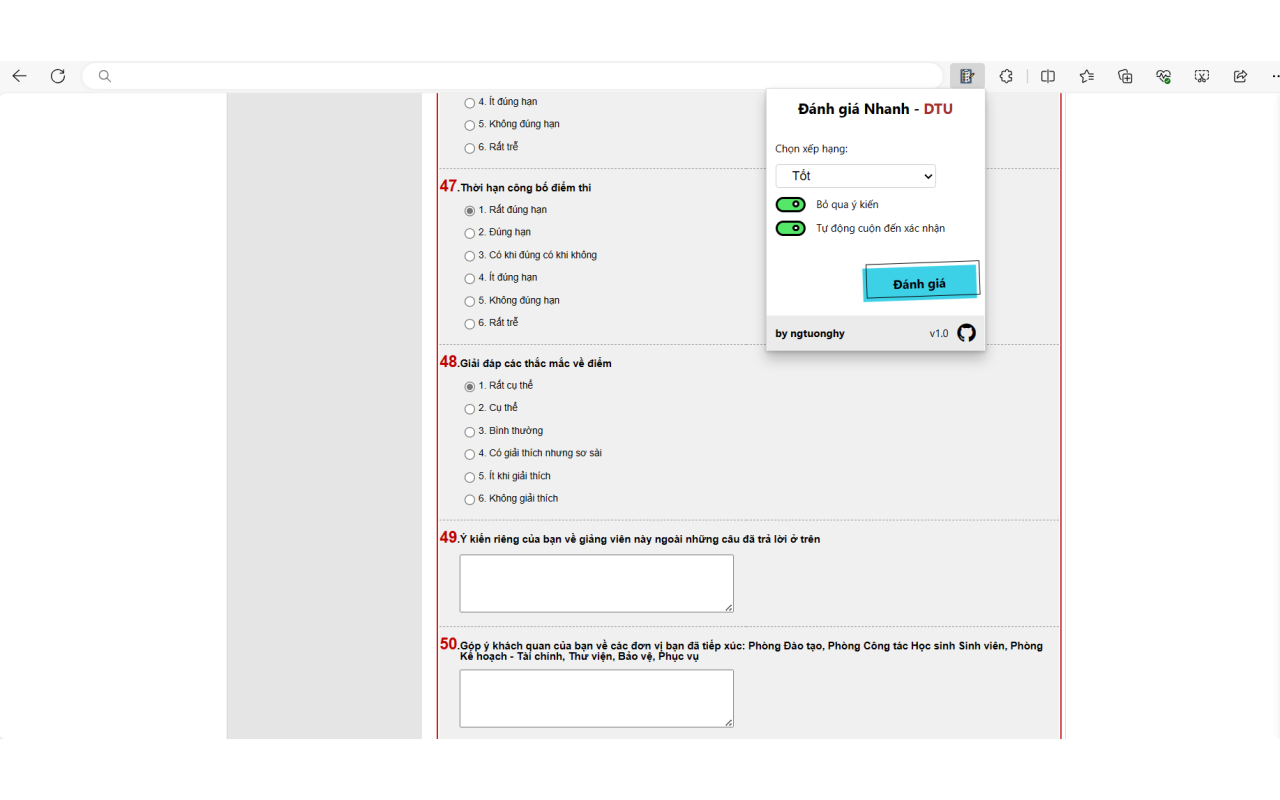Open the Favorites star list
The height and width of the screenshot is (800, 1280).
1087,76
